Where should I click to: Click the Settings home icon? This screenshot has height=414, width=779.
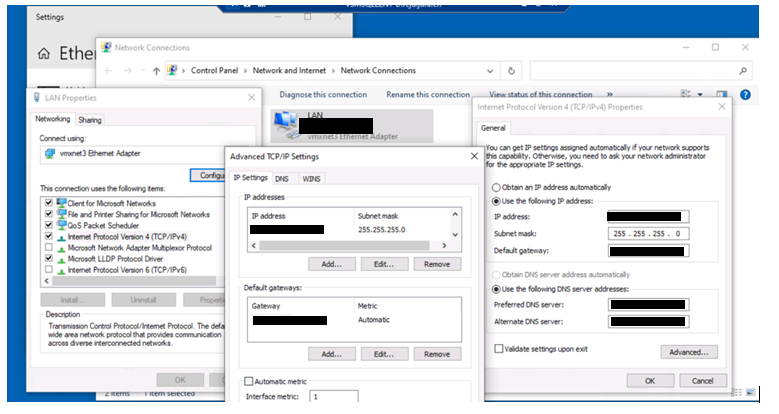[44, 54]
